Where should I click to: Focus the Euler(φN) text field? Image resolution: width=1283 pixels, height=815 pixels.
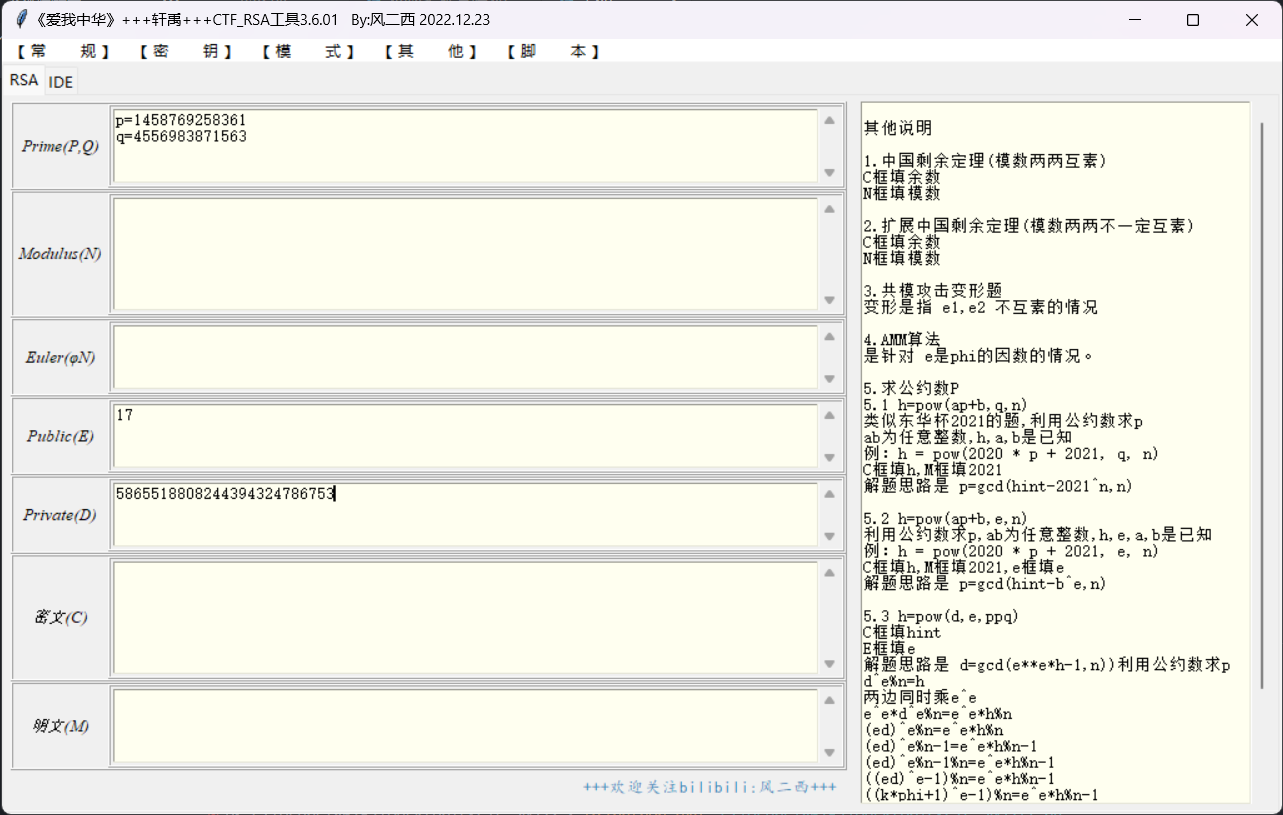[x=466, y=357]
